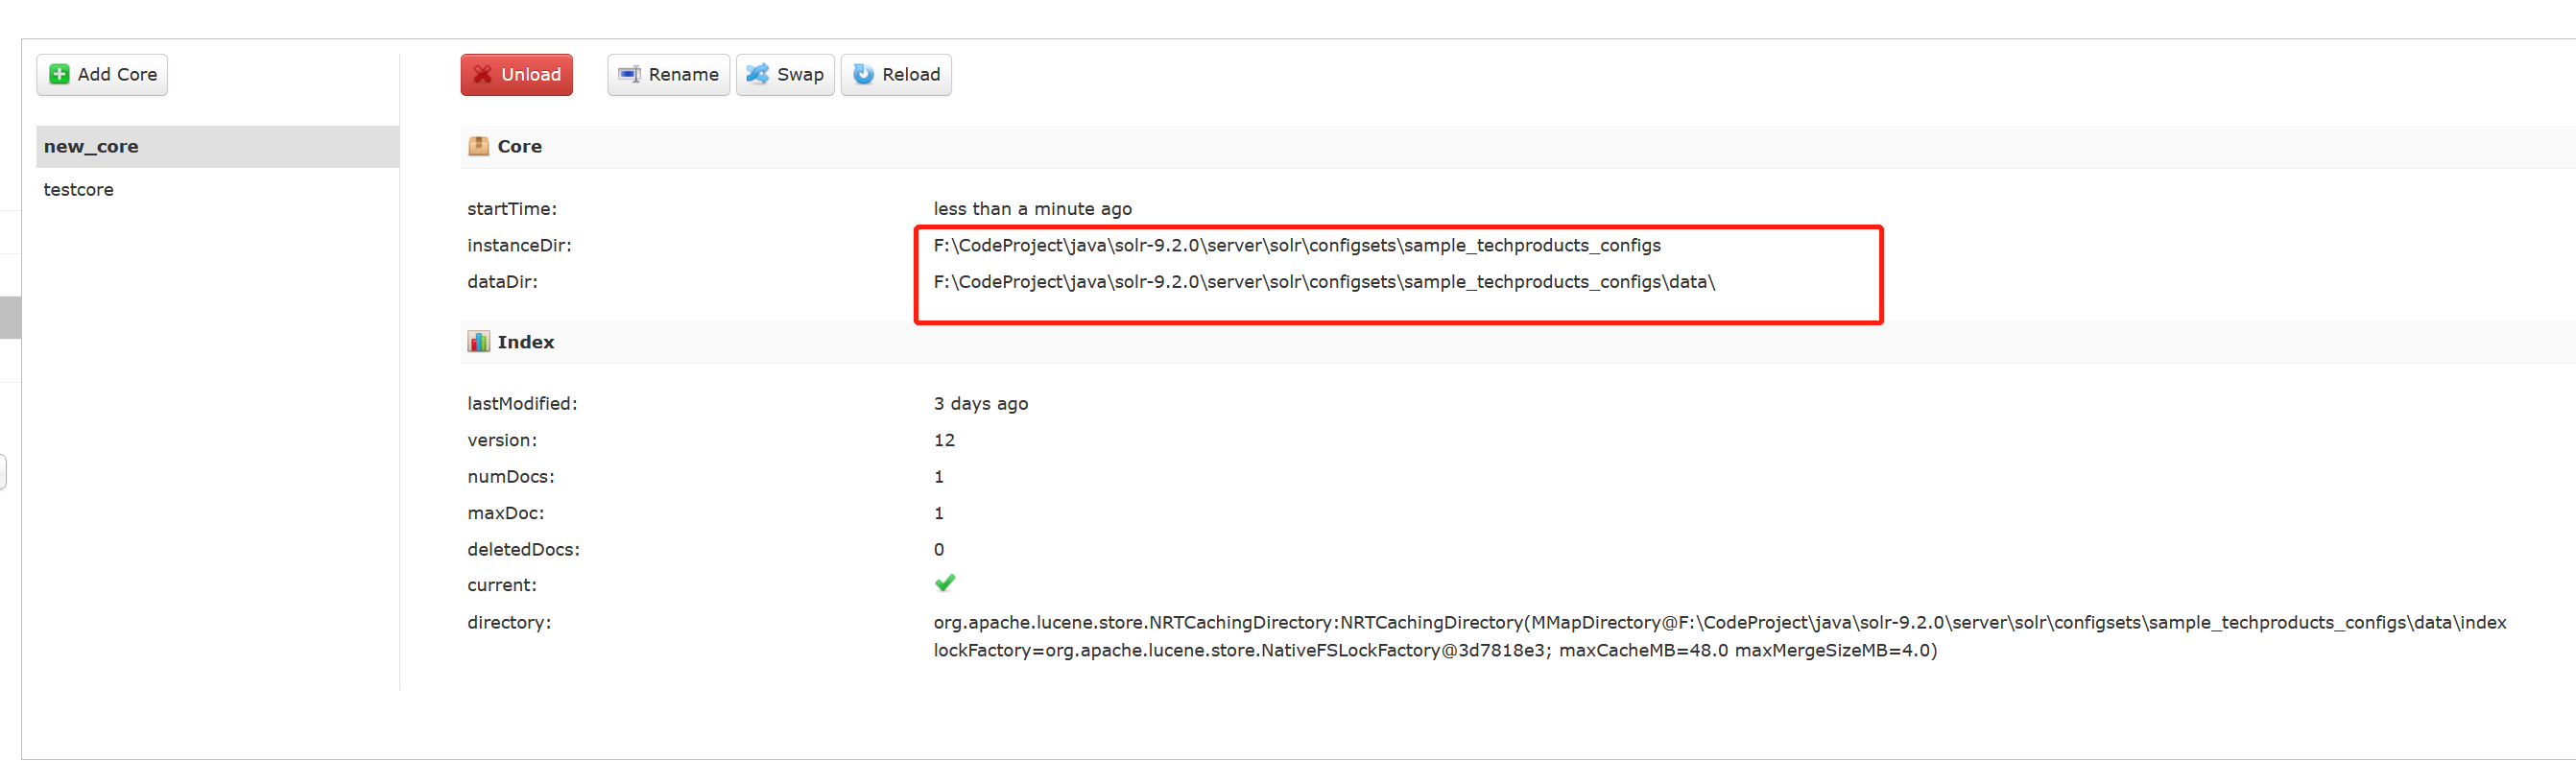This screenshot has height=761, width=2576.
Task: Click the dataDir path value
Action: [x=1324, y=282]
